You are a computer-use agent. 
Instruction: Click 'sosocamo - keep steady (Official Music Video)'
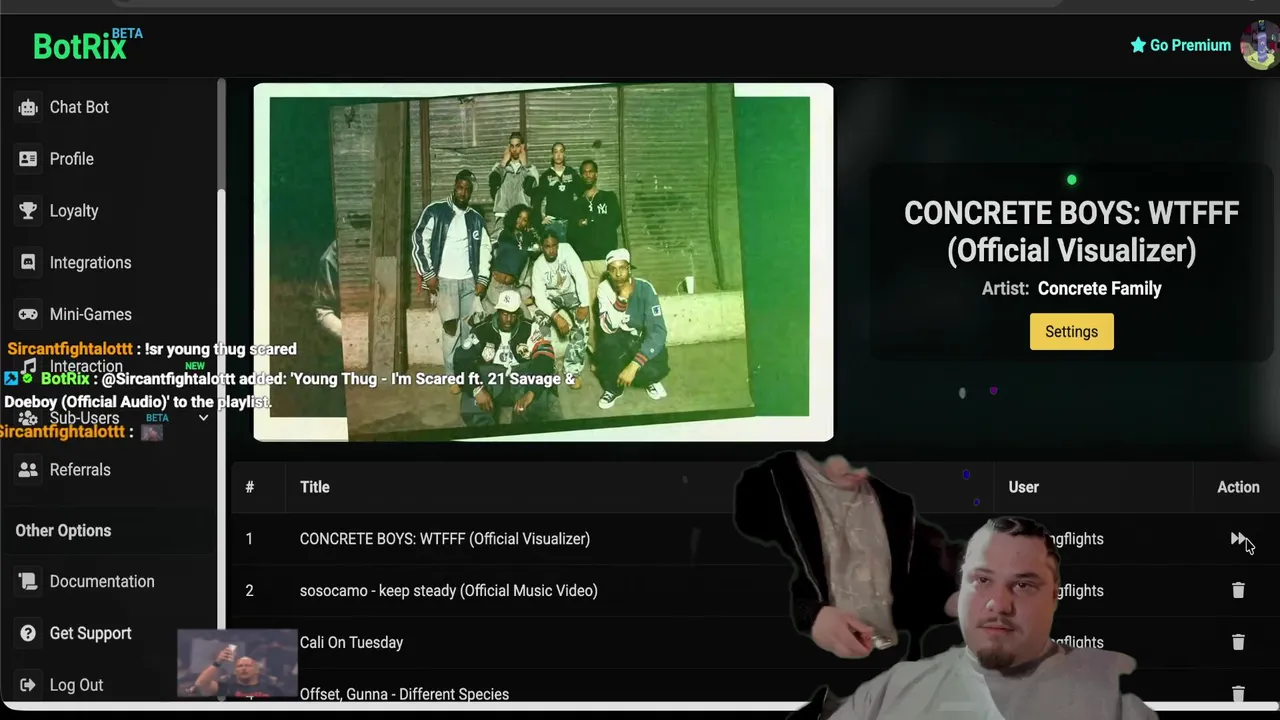[x=449, y=590]
